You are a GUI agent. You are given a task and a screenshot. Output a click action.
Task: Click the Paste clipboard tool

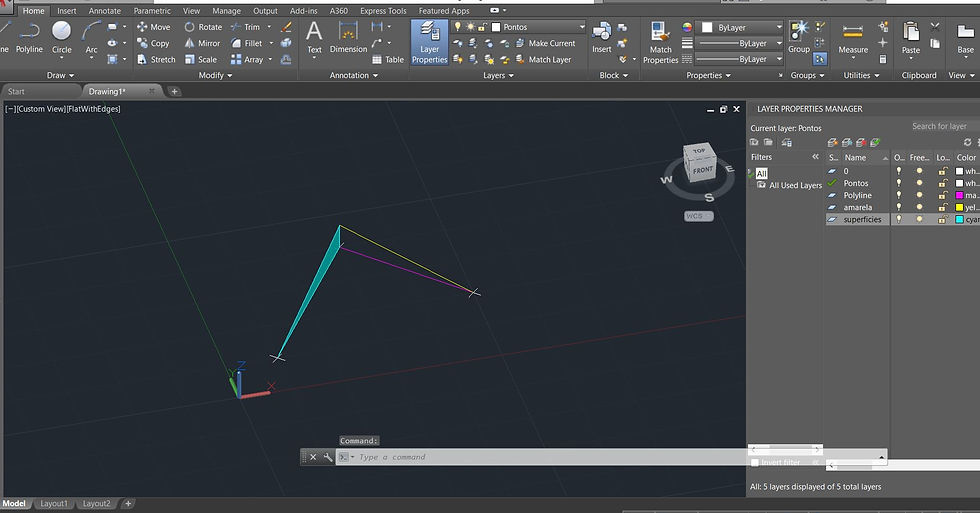click(911, 39)
